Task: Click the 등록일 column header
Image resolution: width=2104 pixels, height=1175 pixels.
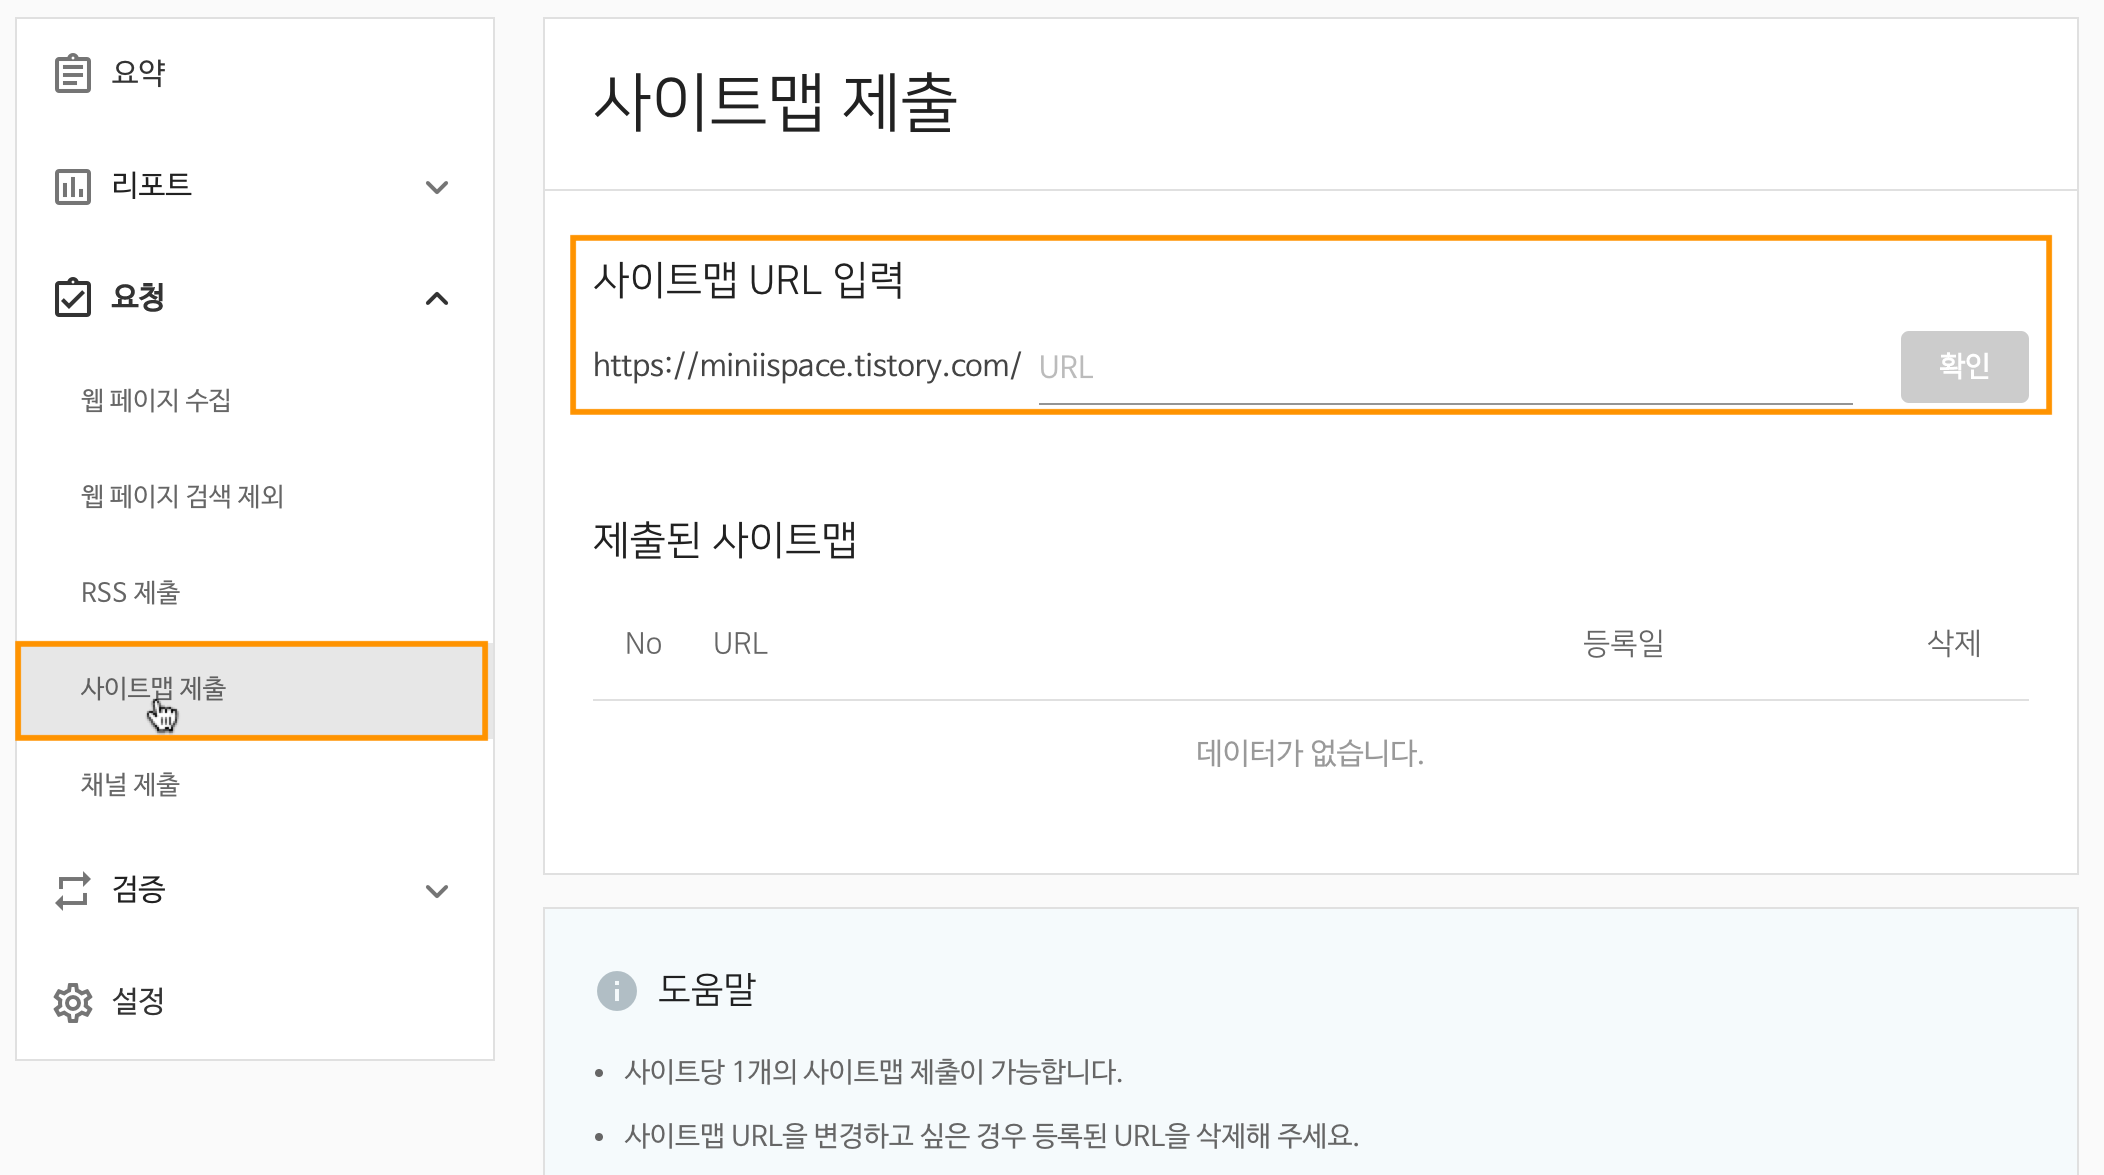Action: point(1623,643)
